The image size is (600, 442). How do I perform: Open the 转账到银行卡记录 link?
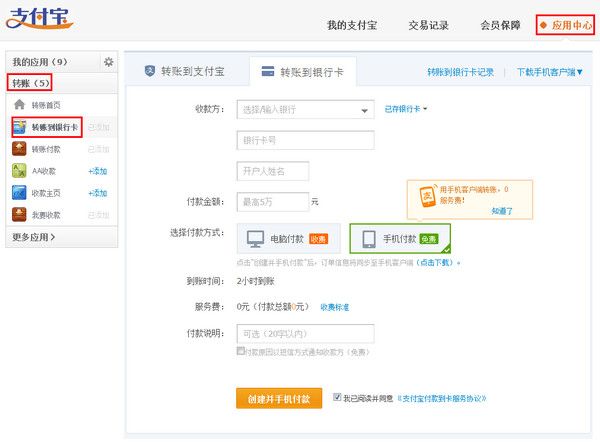coord(460,73)
